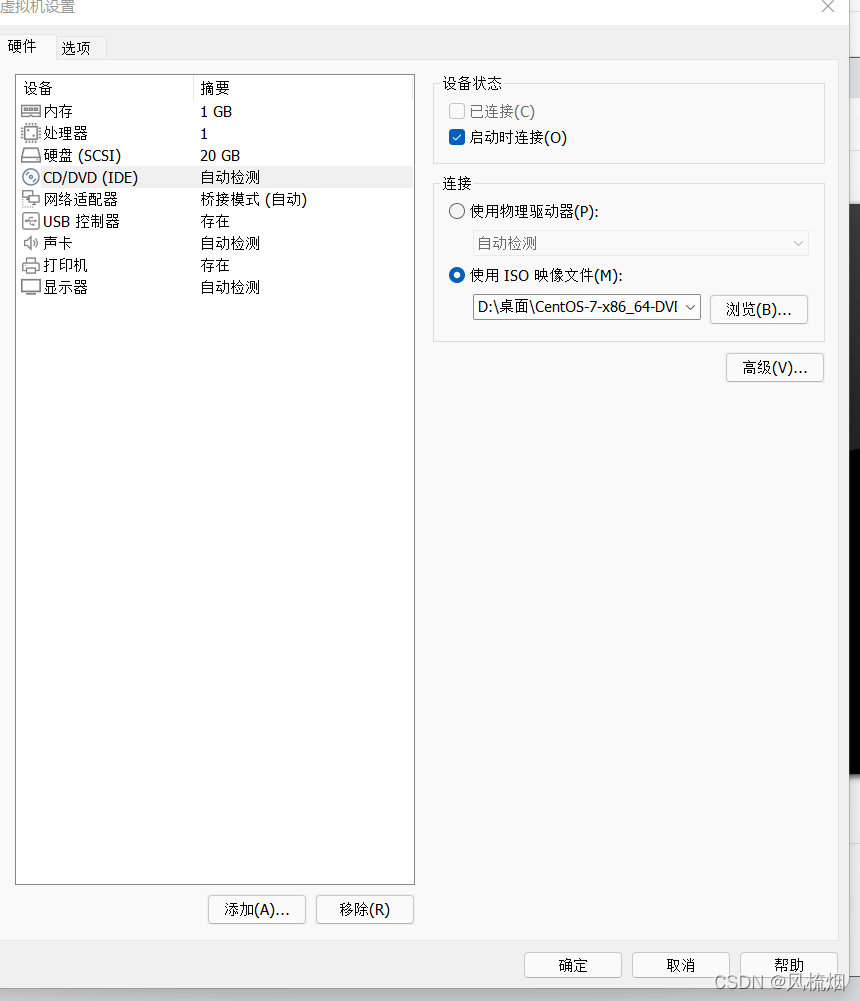The image size is (860, 1001).
Task: Click the ISO path text field CentOS-7
Action: coord(578,307)
